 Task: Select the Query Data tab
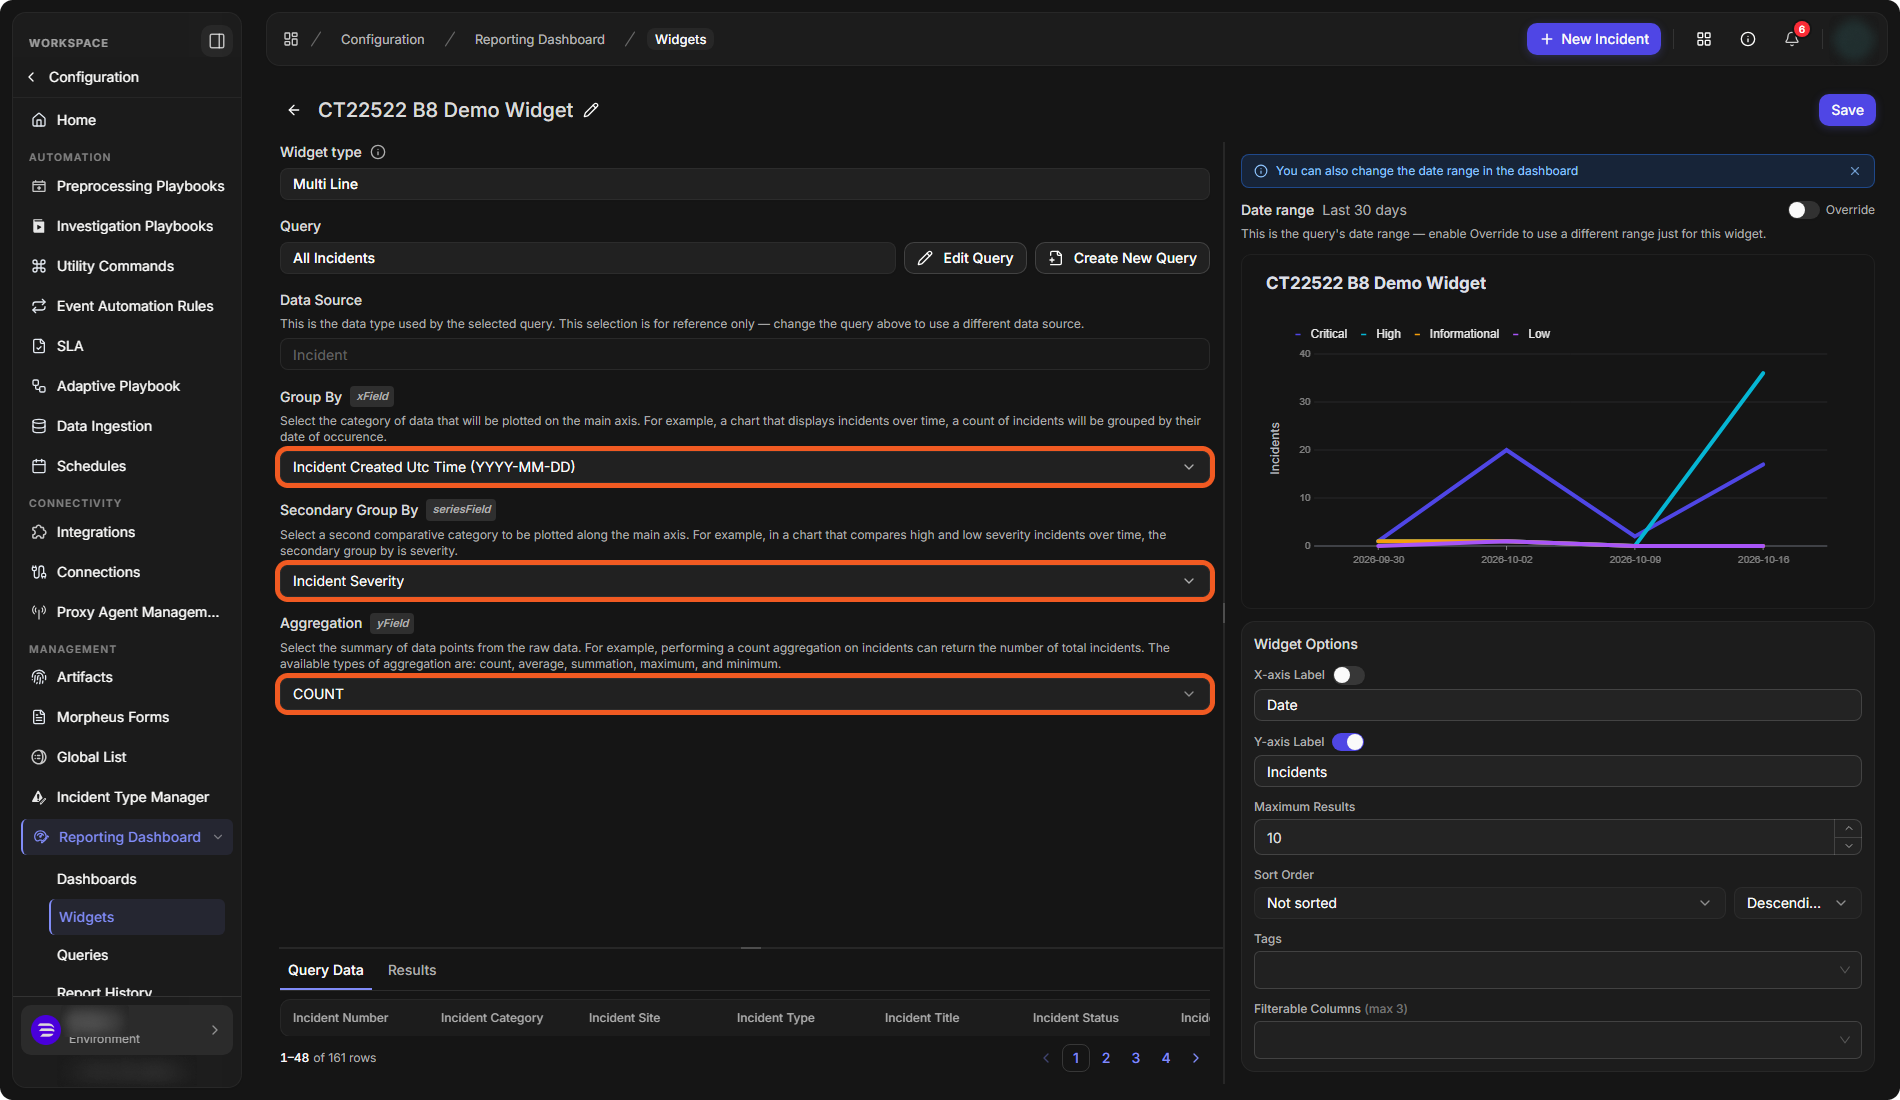click(x=326, y=970)
